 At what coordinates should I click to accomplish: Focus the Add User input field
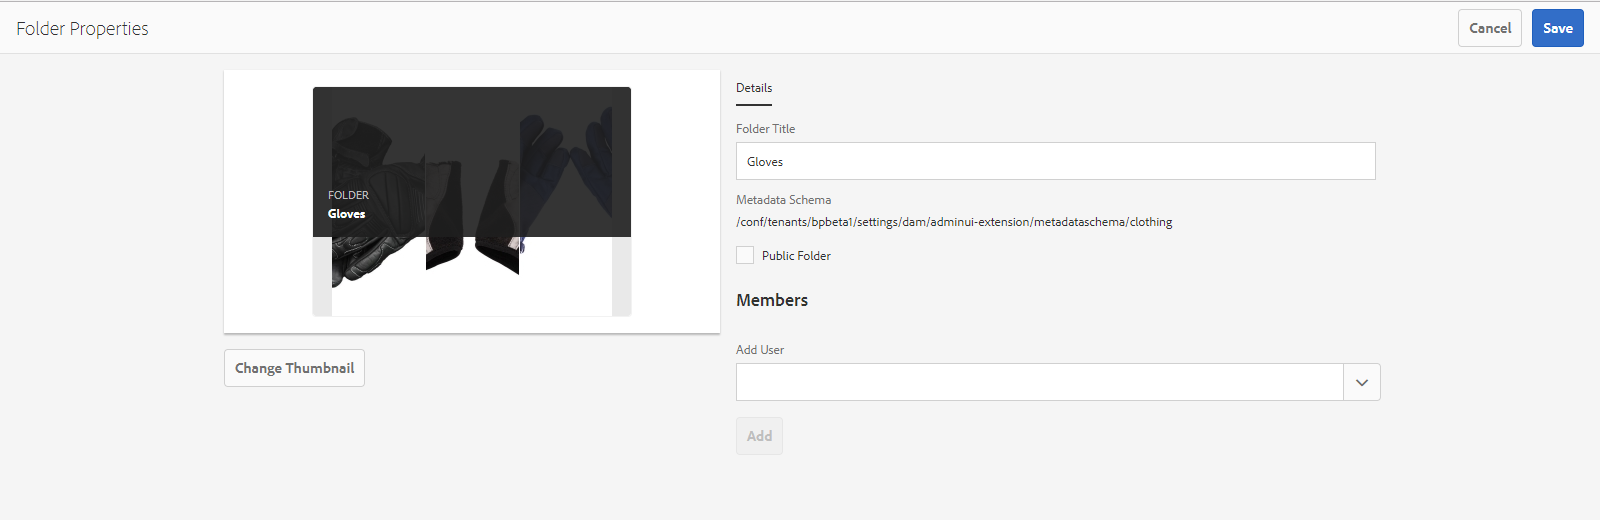click(1039, 382)
